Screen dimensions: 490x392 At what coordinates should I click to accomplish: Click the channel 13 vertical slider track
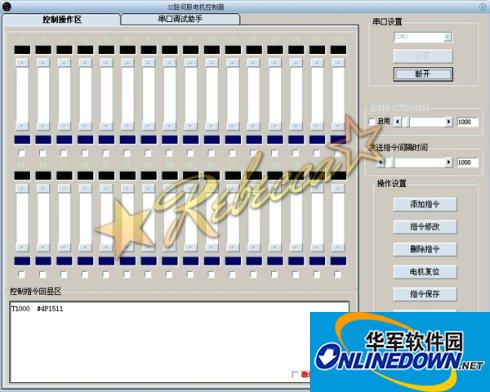pos(275,94)
